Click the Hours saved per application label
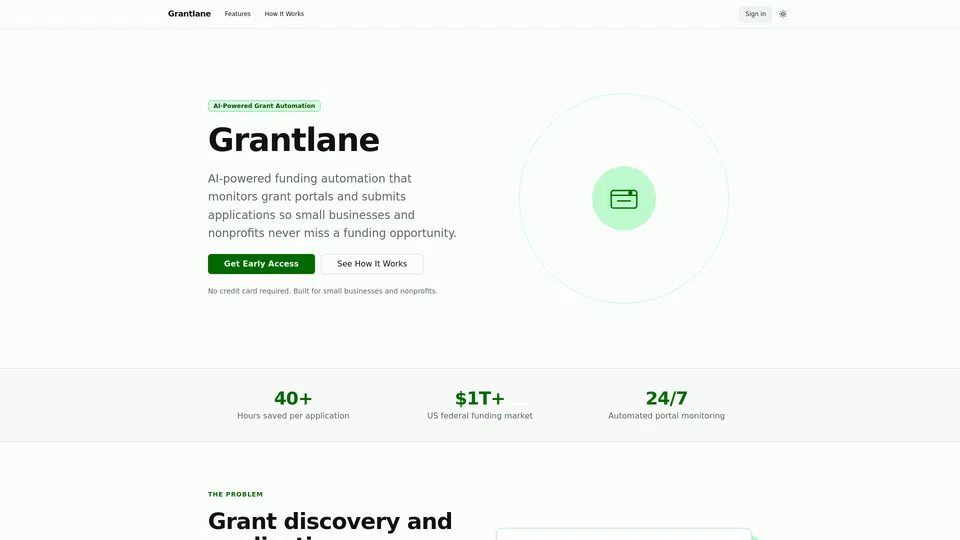960x540 pixels. point(293,416)
